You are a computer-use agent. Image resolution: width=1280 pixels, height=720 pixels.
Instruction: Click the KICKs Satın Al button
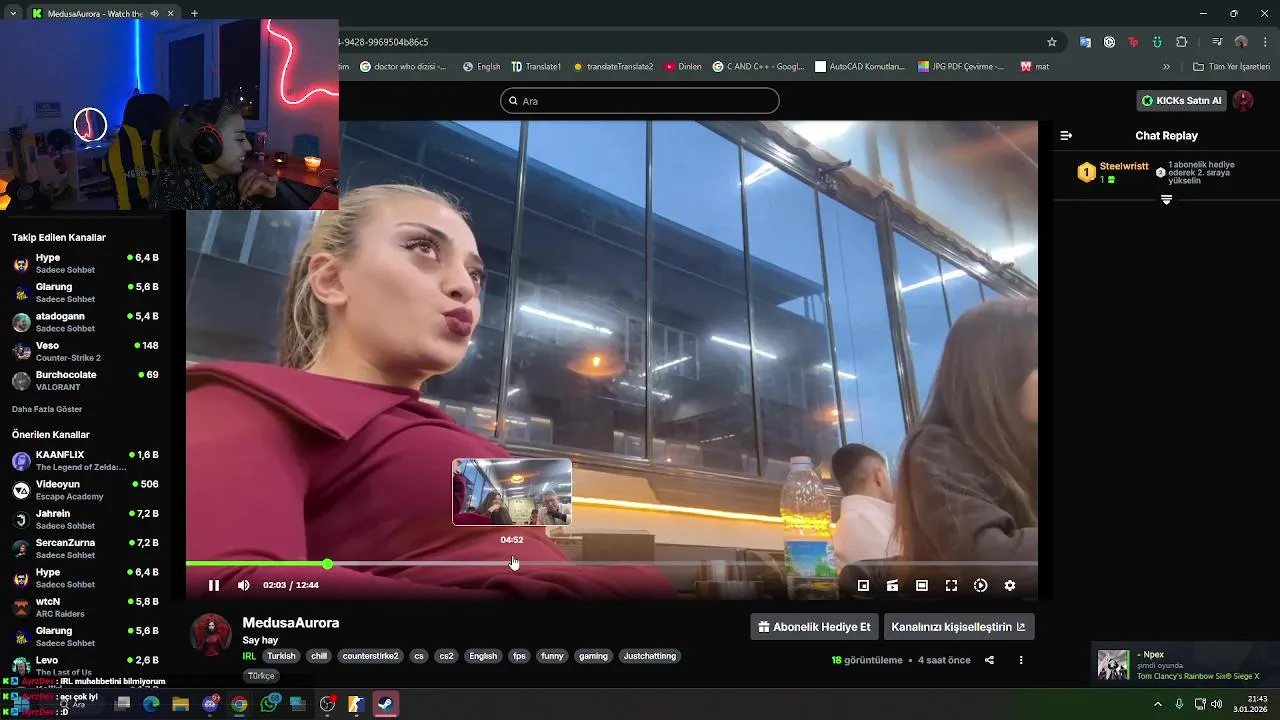[x=1182, y=100]
